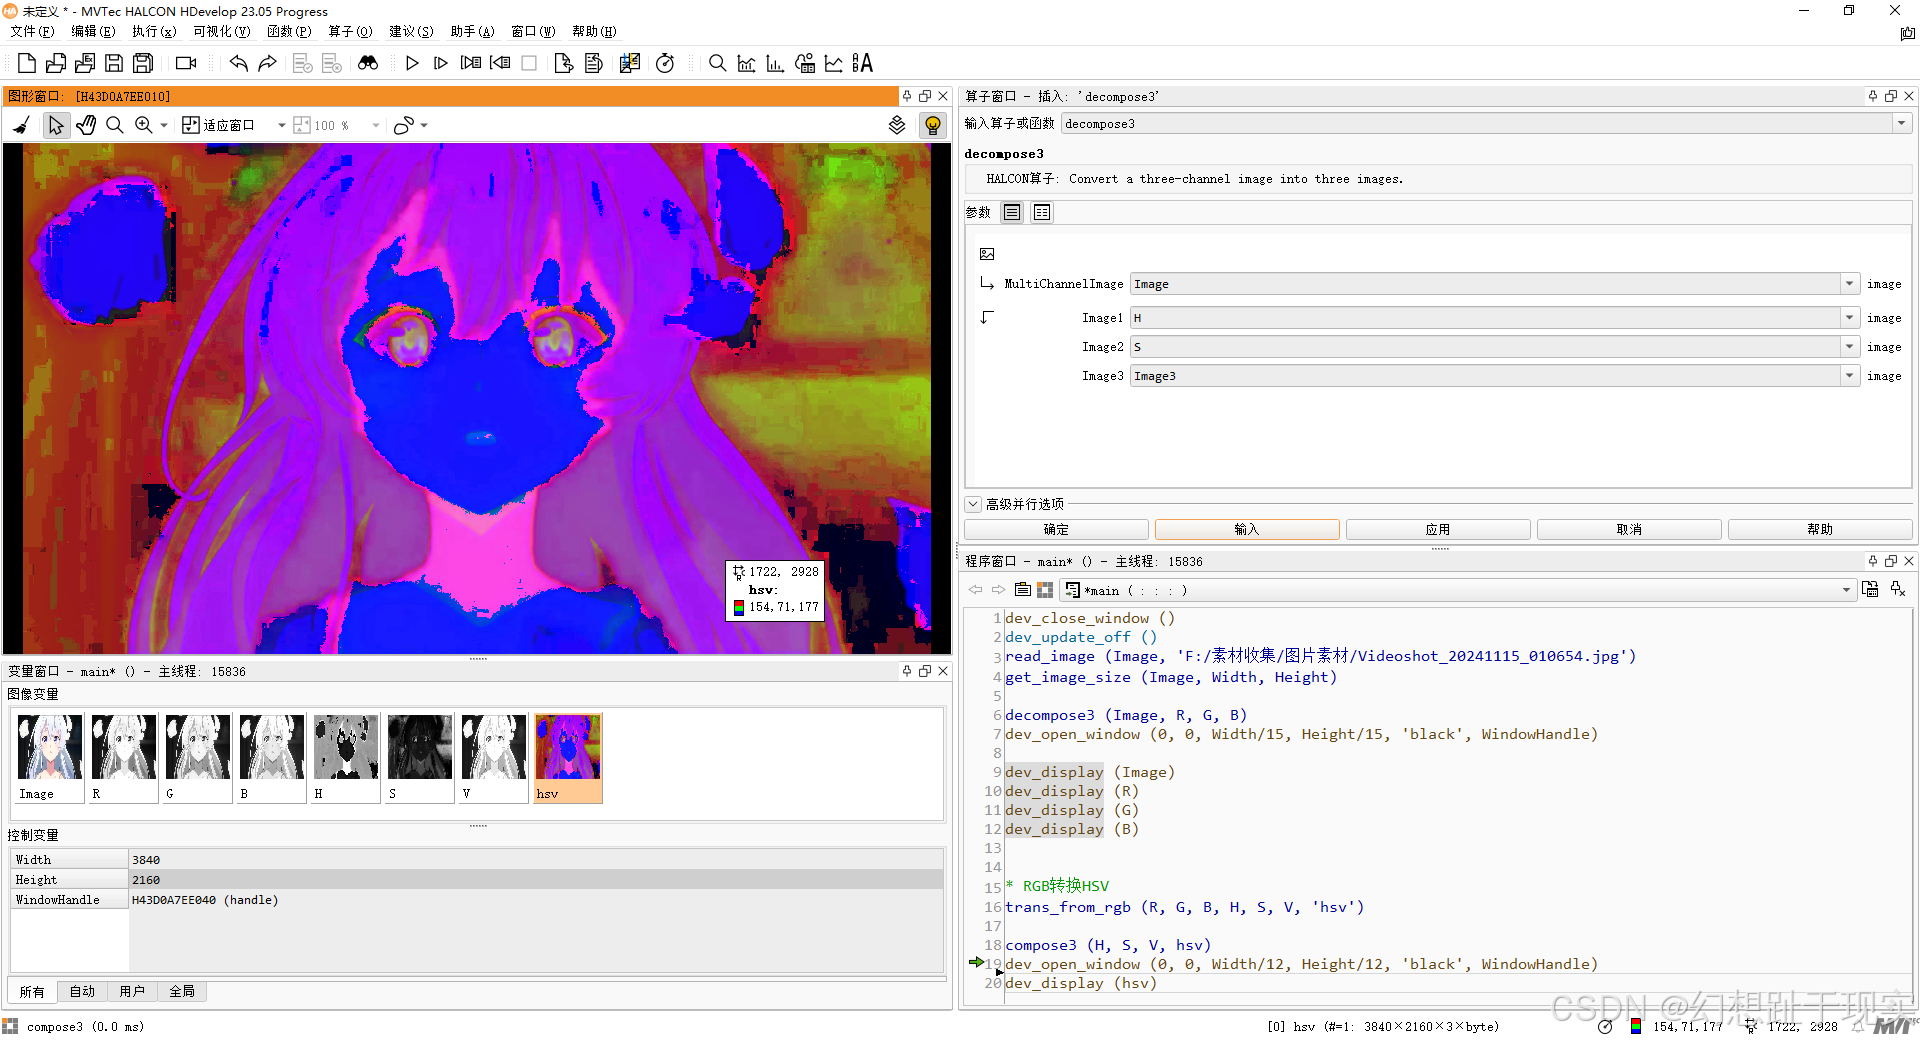Screen dimensions: 1920x1040
Task: Click the magnifier zoom tool in graphics window
Action: click(x=115, y=125)
